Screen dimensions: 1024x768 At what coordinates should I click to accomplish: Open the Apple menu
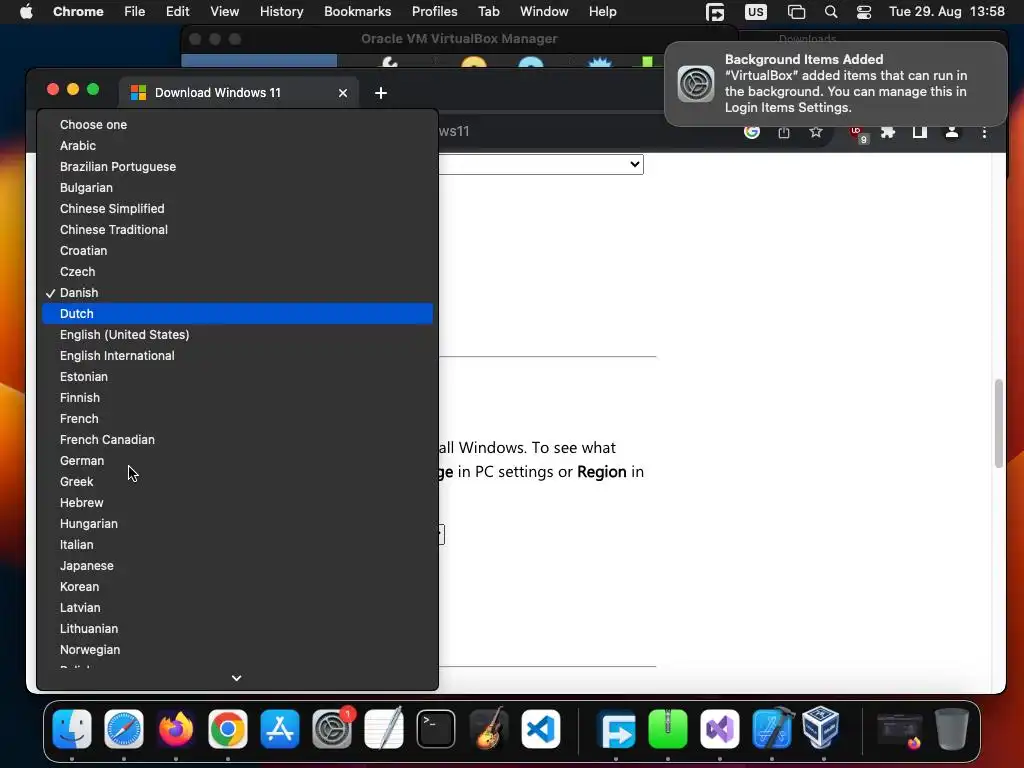pyautogui.click(x=26, y=12)
